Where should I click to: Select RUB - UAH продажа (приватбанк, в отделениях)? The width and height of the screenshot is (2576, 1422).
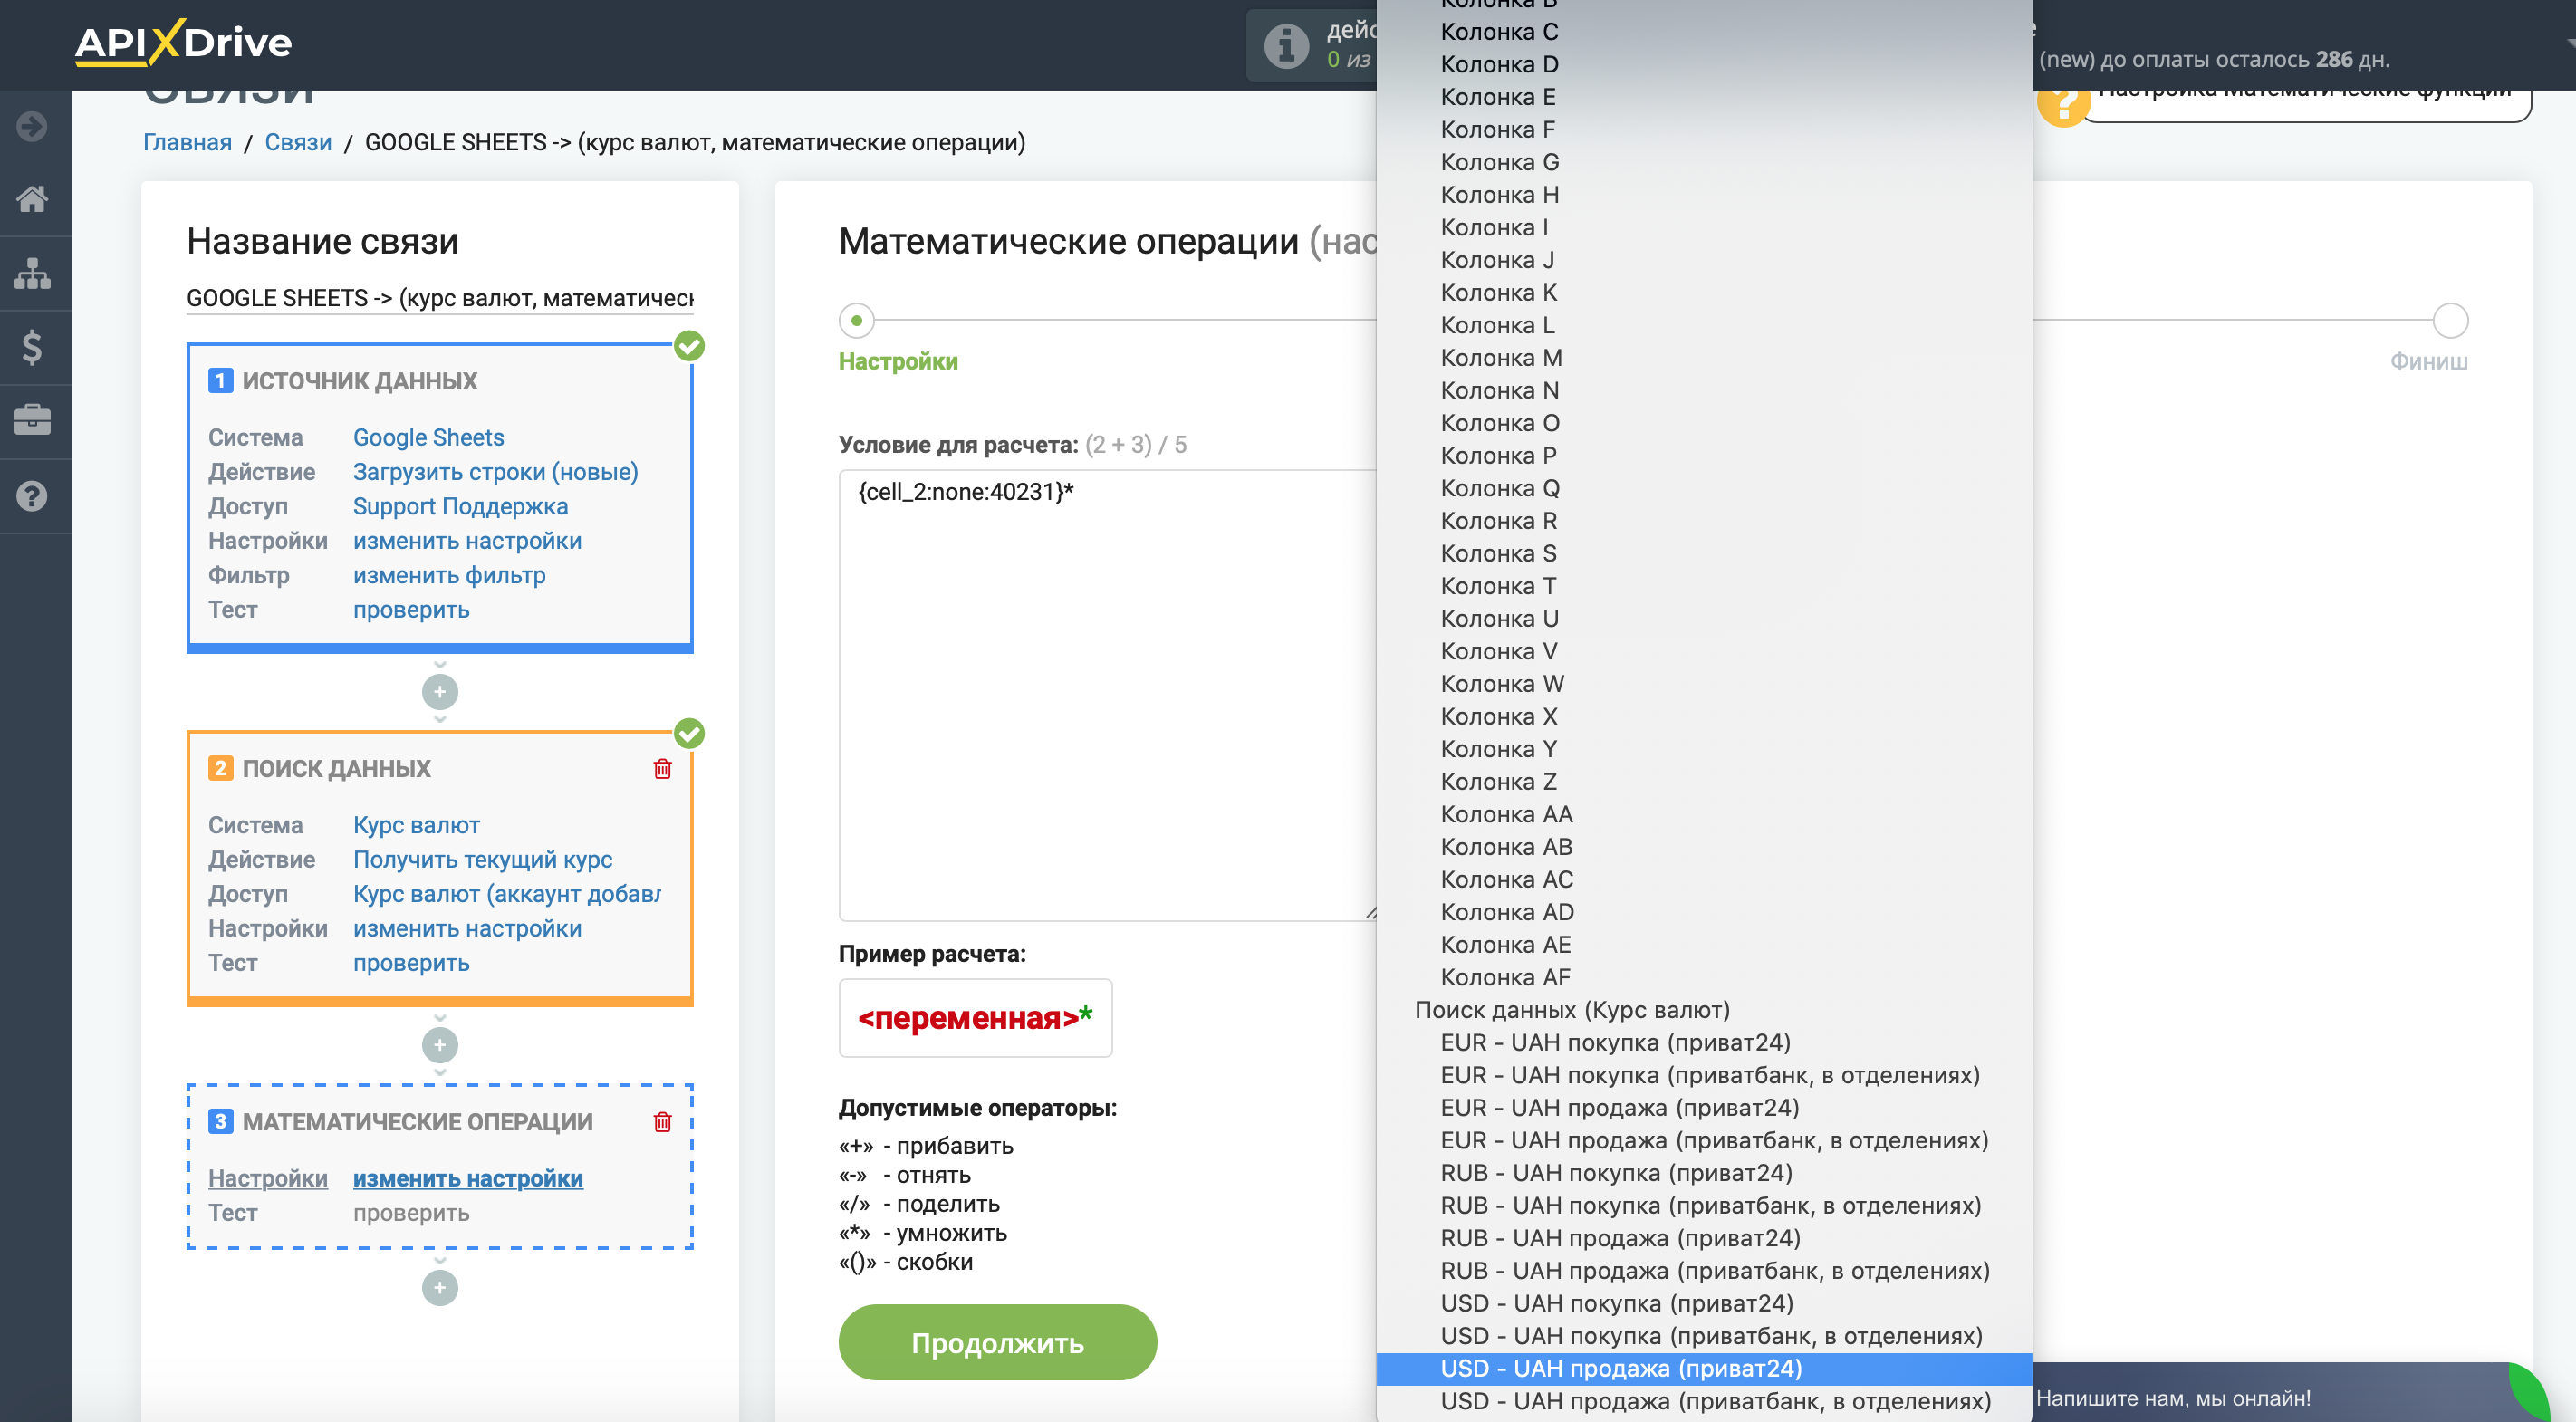[x=1704, y=1271]
